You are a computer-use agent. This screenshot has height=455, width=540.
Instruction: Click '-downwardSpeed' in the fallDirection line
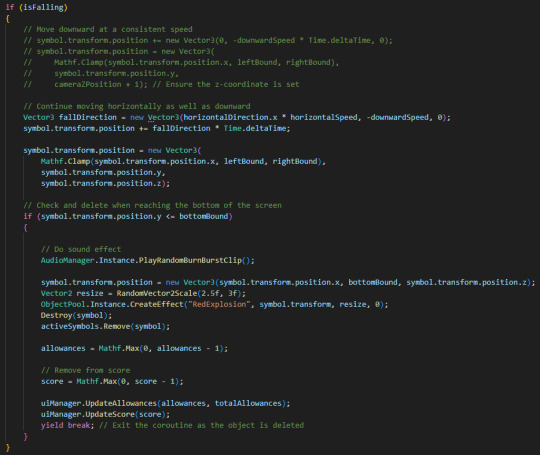point(397,117)
